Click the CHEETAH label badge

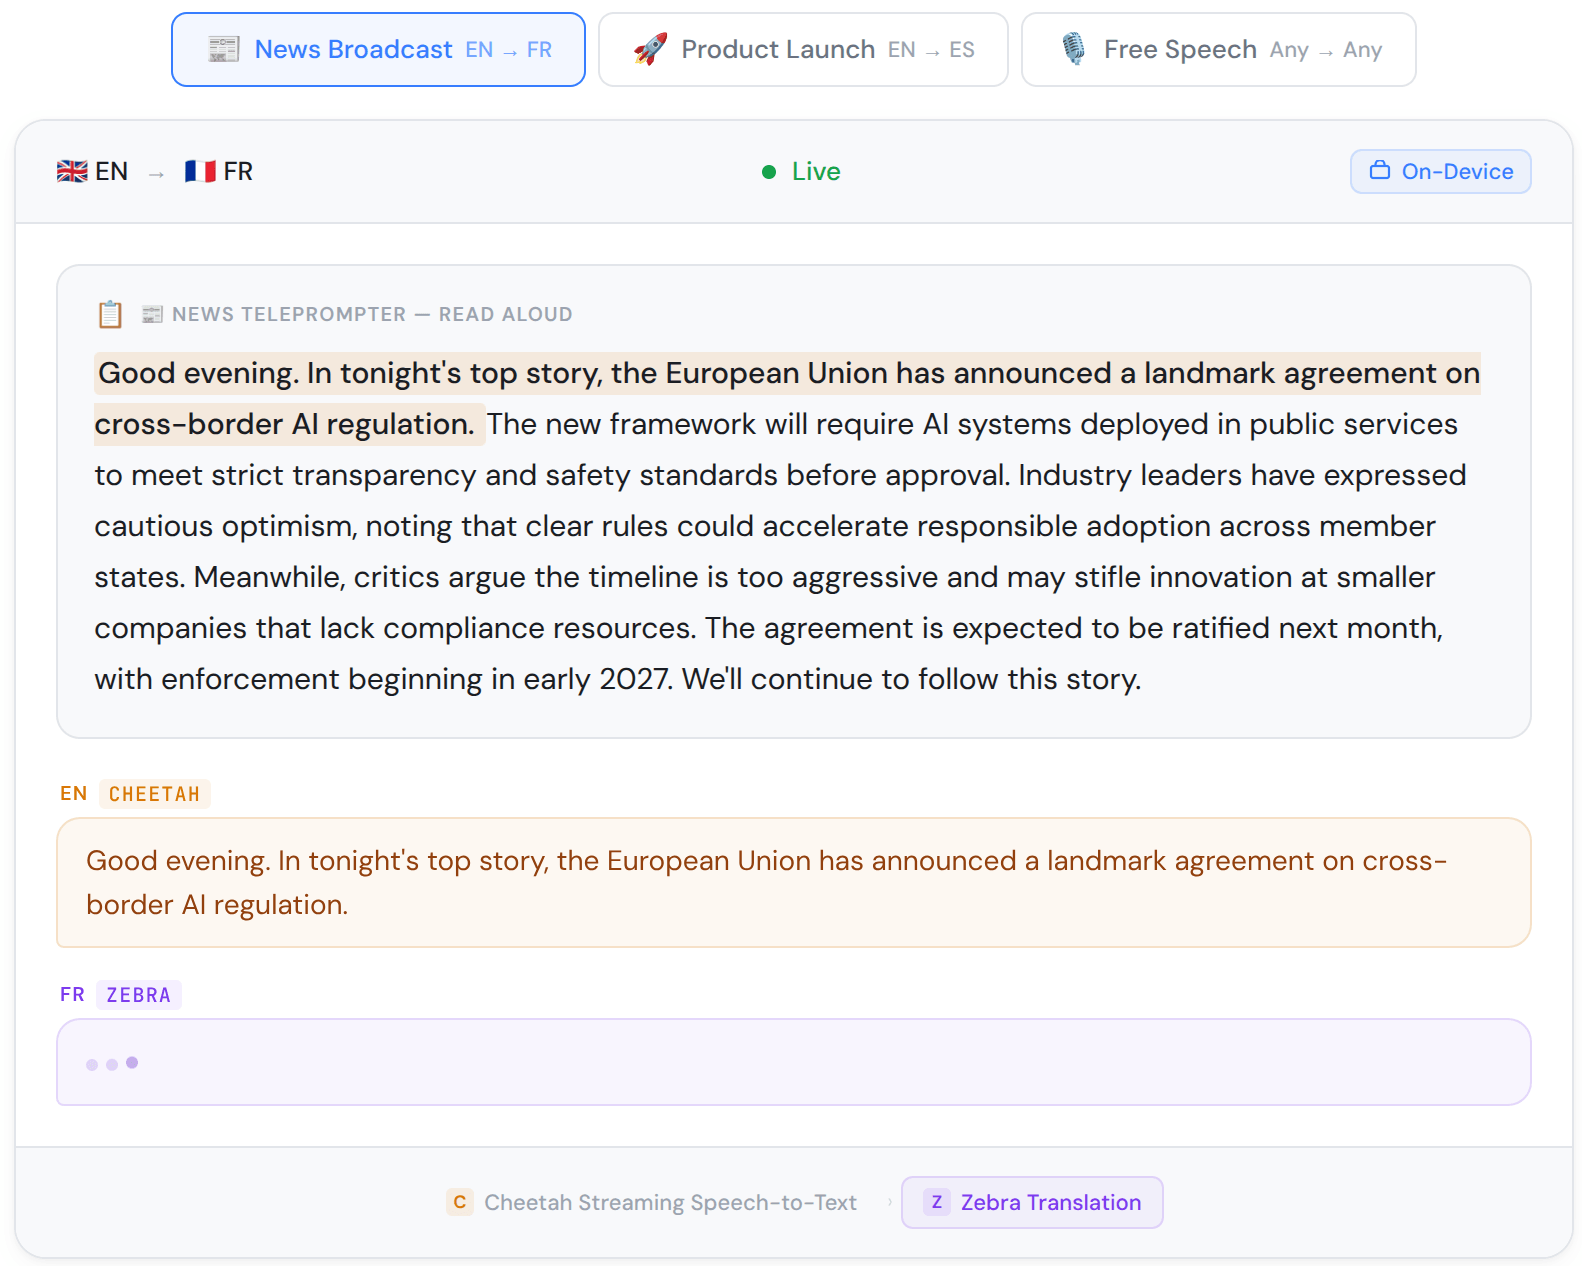click(155, 794)
